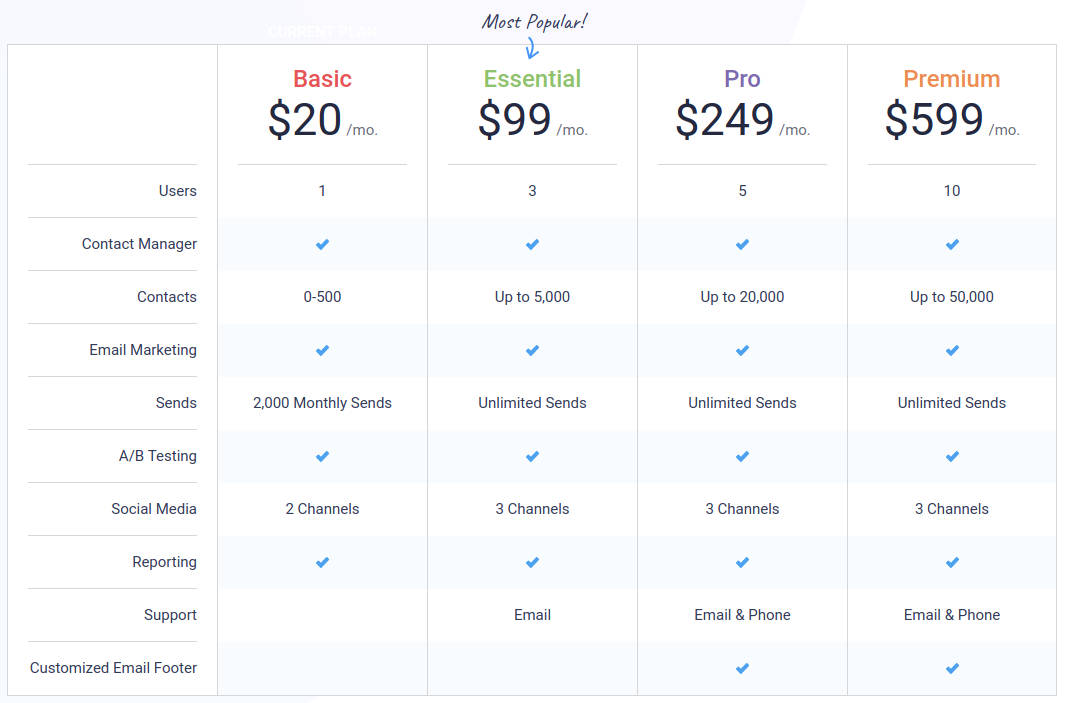Select the Basic plan heading
Viewport: 1065px width, 703px height.
pyautogui.click(x=322, y=79)
